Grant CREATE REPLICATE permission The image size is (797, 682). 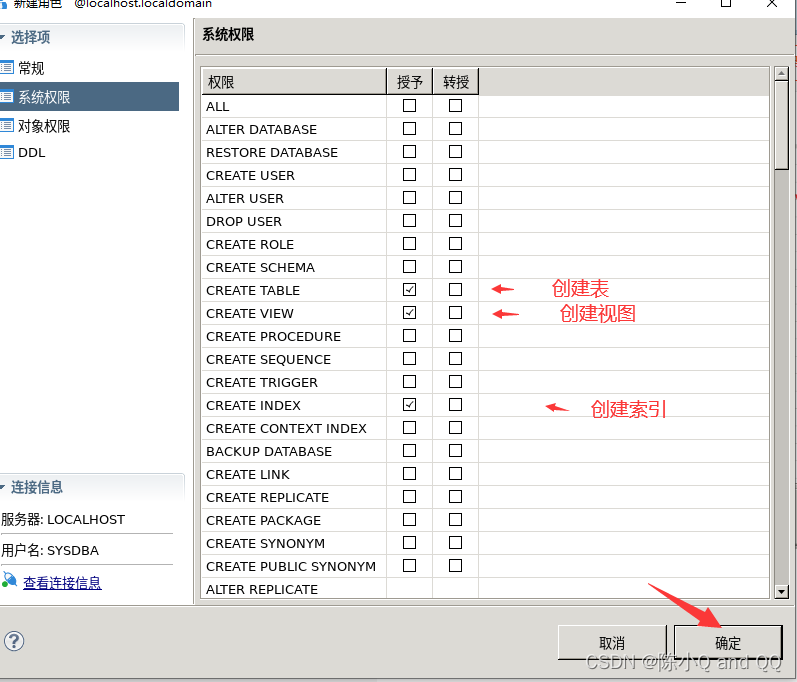tap(409, 497)
